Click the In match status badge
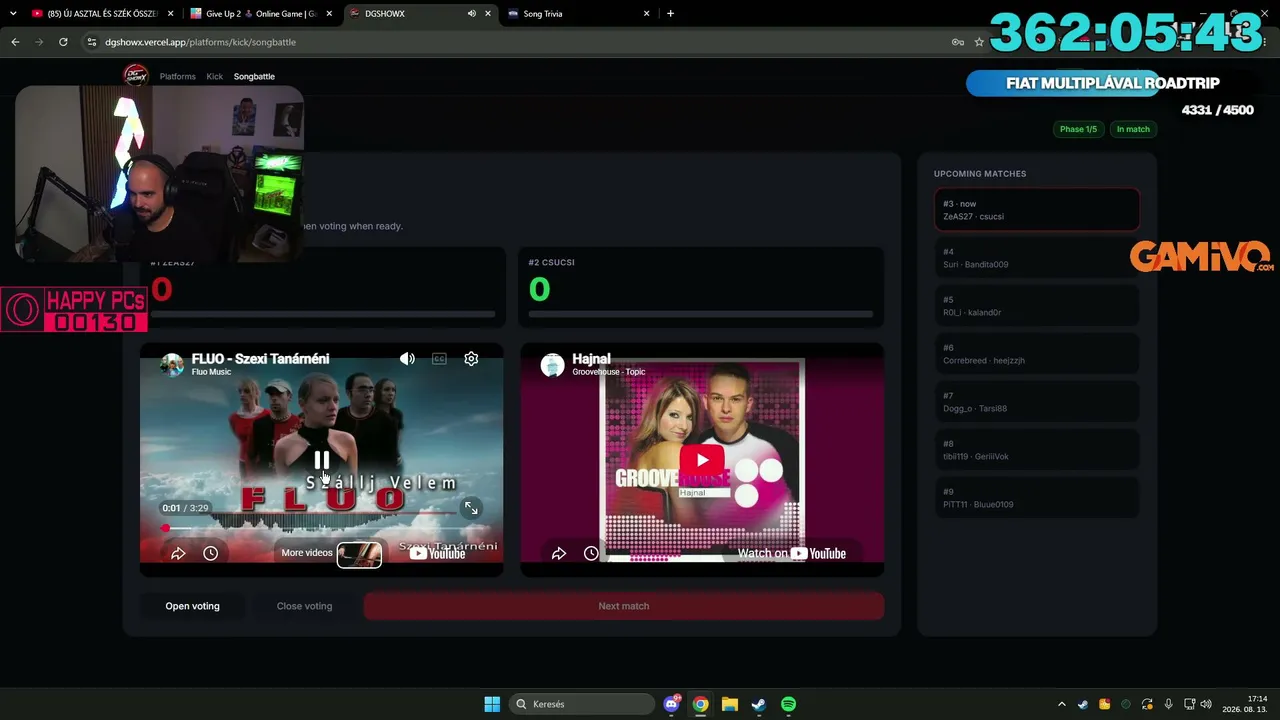The height and width of the screenshot is (720, 1280). [x=1133, y=129]
